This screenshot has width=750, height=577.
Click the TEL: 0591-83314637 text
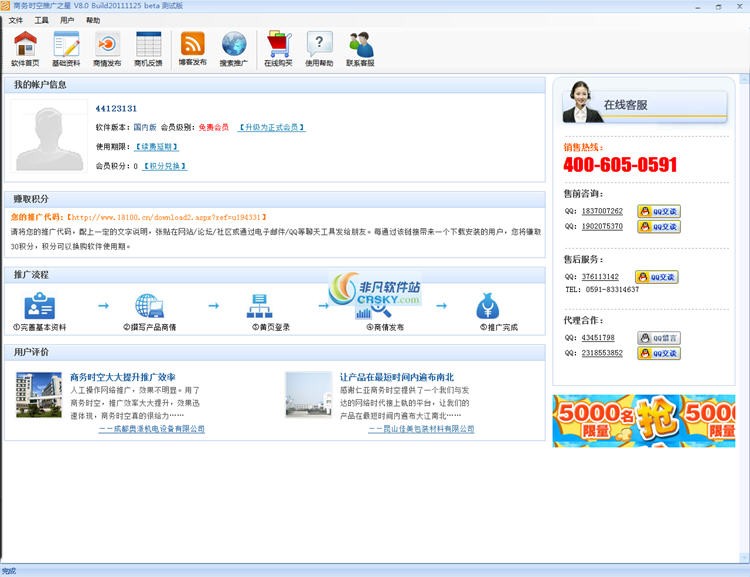click(602, 289)
